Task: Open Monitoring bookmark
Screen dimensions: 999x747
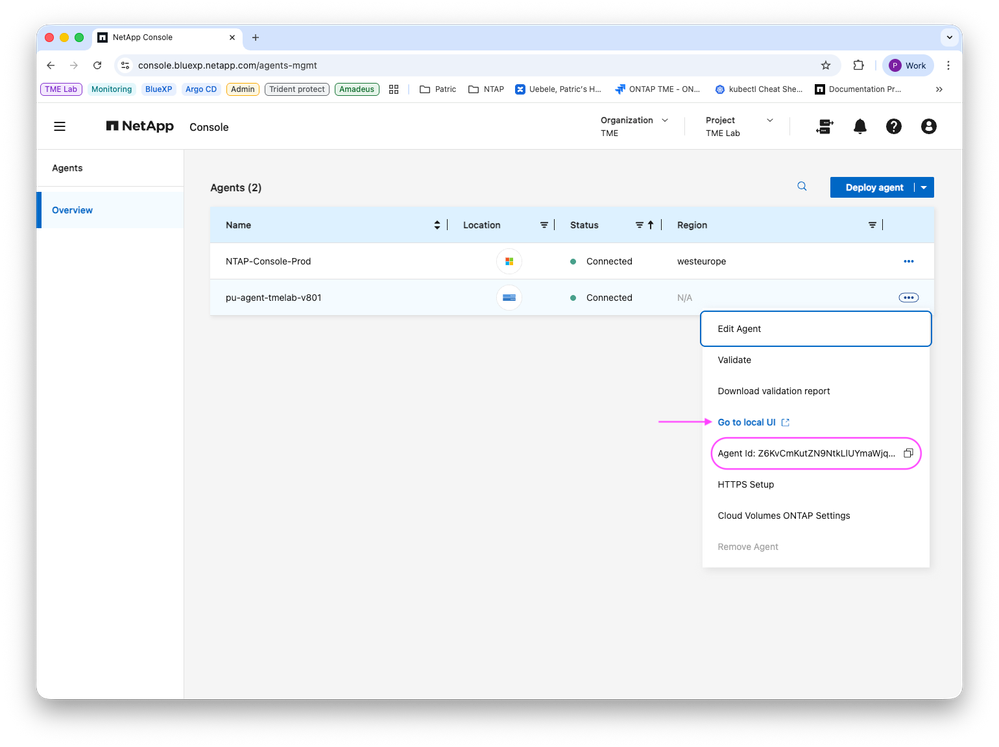Action: click(111, 89)
